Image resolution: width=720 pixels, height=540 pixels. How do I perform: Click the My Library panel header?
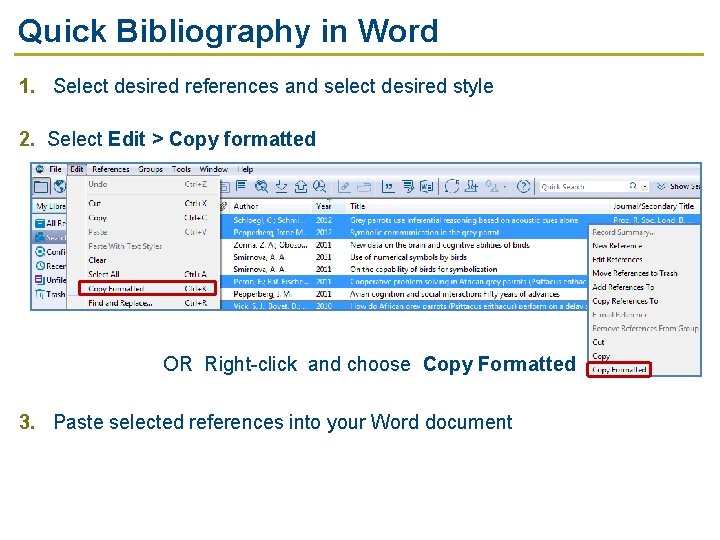(x=50, y=206)
